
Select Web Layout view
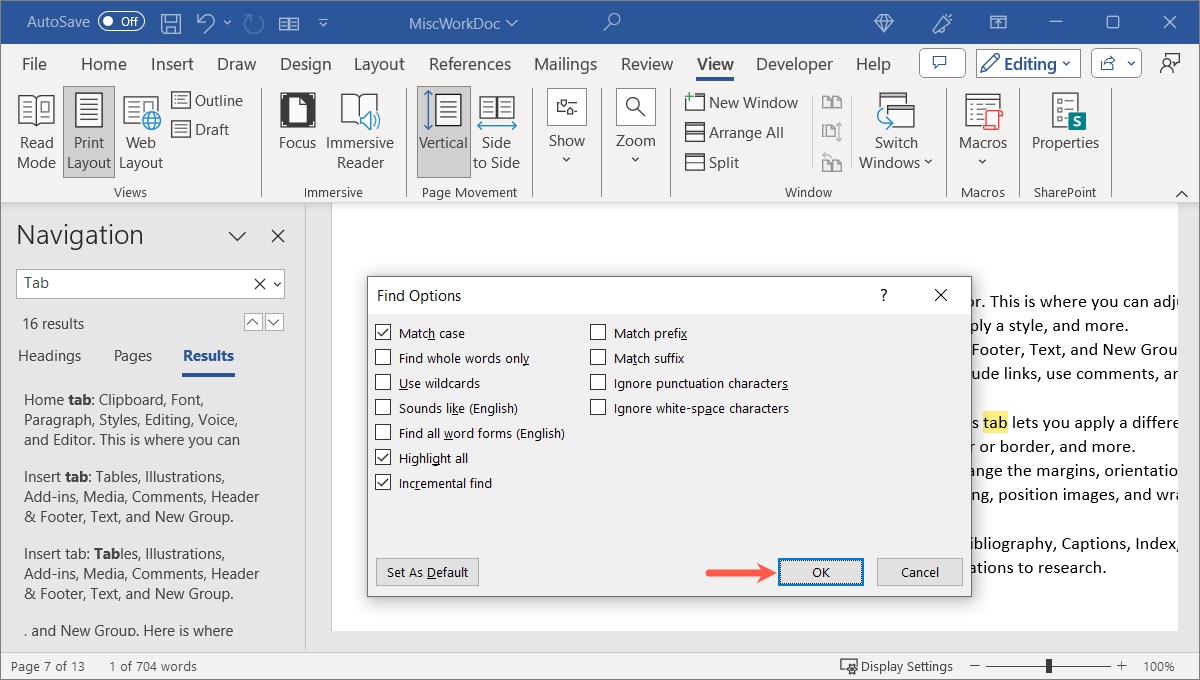(140, 131)
